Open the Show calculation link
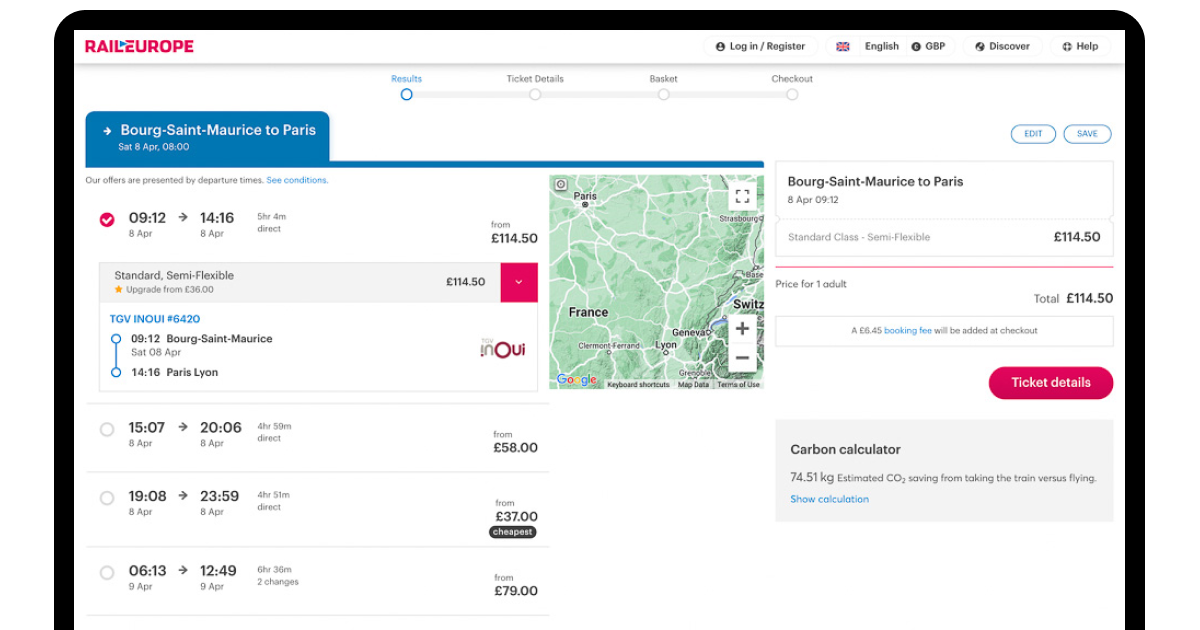Image resolution: width=1200 pixels, height=630 pixels. click(x=829, y=499)
